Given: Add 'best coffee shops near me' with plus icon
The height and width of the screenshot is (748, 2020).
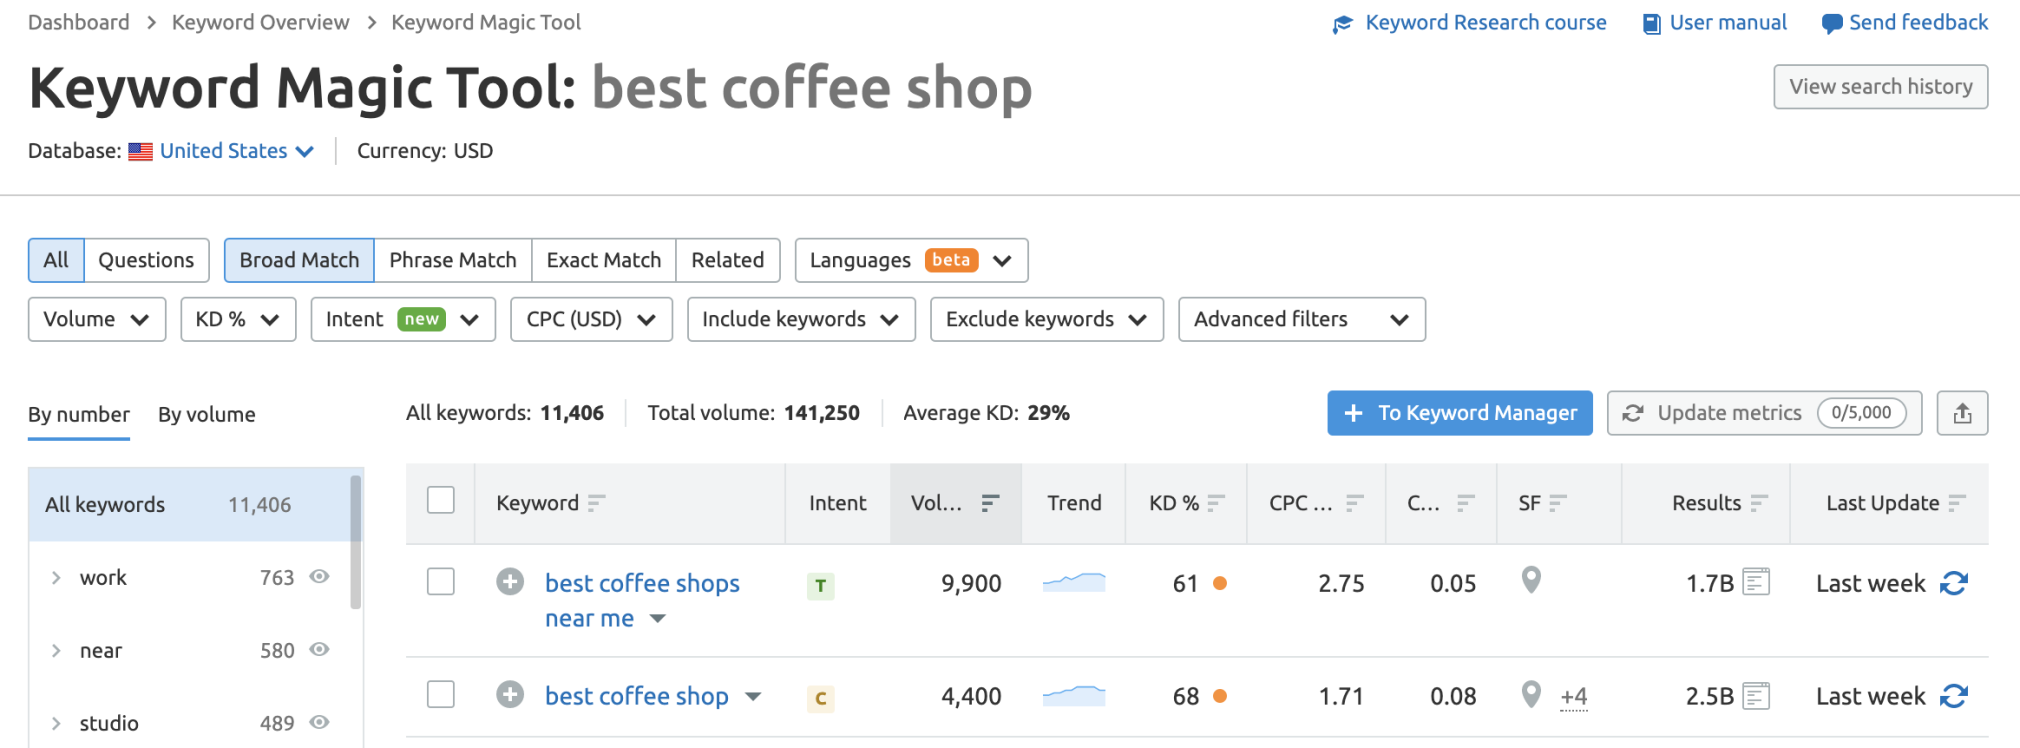Looking at the screenshot, I should click(510, 581).
